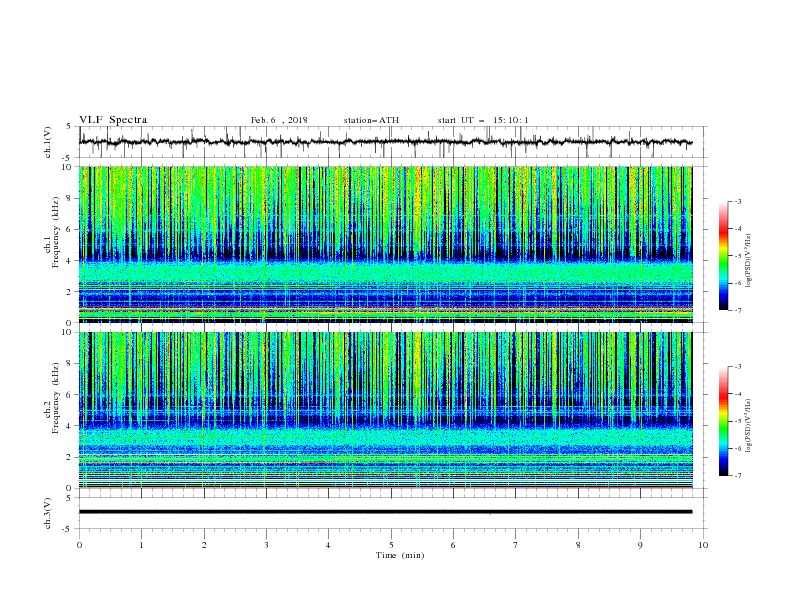Click the time axis tick label "1"

click(141, 545)
